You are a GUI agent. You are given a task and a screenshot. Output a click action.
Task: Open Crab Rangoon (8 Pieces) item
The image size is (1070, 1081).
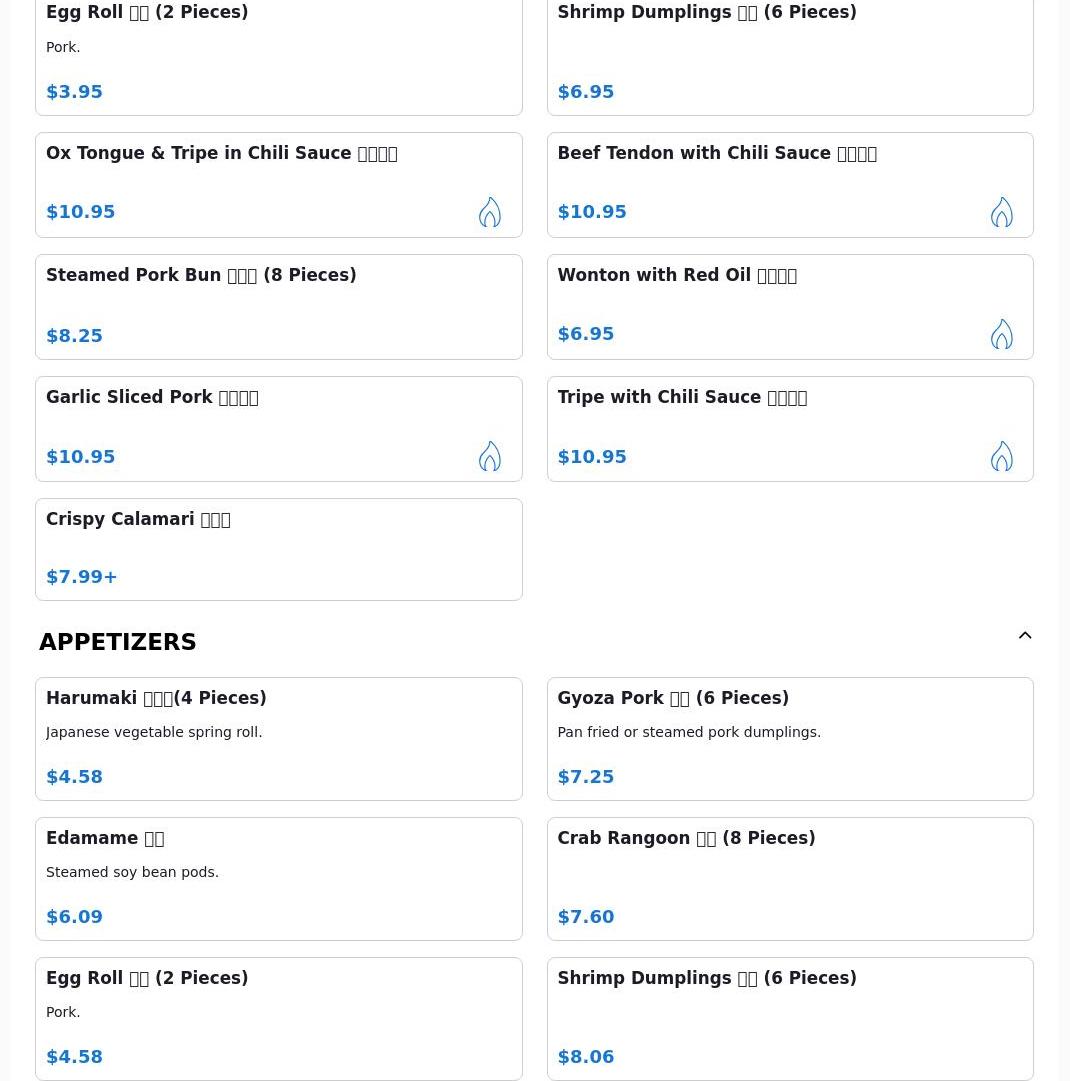click(789, 878)
